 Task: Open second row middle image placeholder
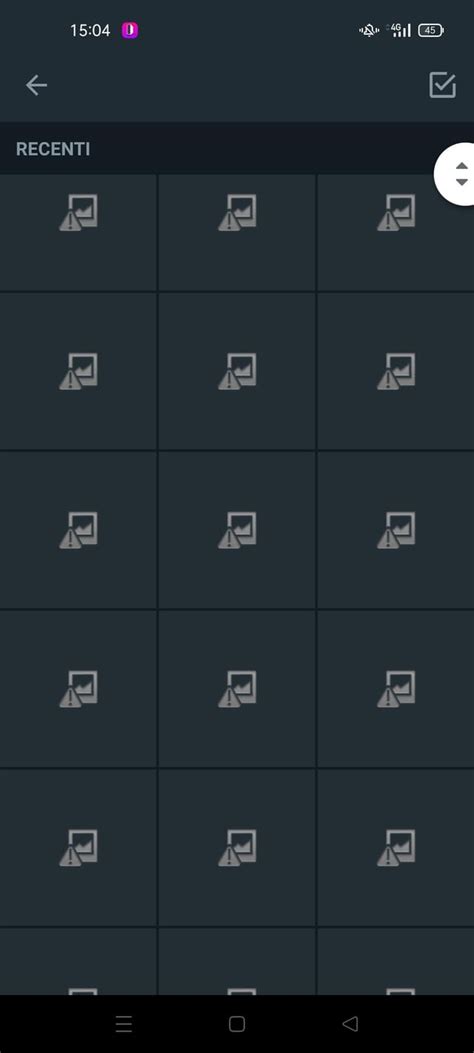pyautogui.click(x=237, y=371)
